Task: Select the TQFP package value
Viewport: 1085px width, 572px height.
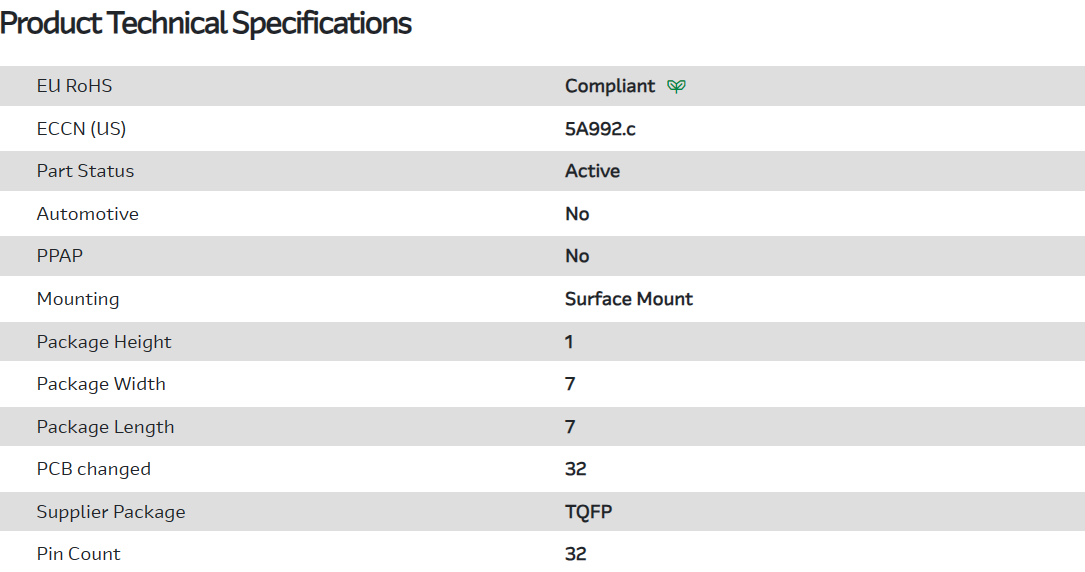Action: pyautogui.click(x=588, y=512)
